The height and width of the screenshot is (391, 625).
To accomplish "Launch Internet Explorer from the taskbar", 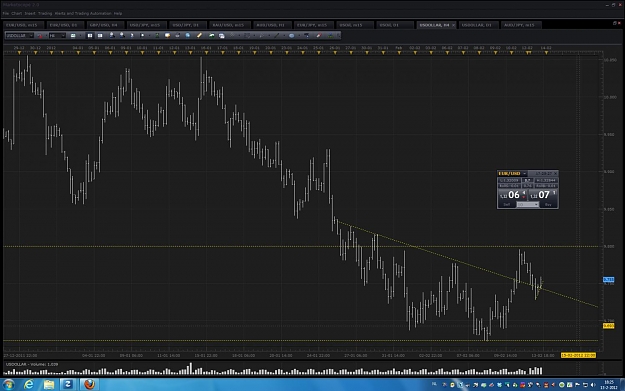I will [x=29, y=385].
